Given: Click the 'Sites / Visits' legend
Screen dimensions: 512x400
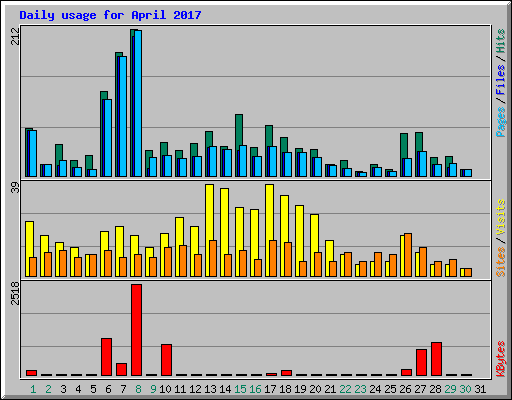Looking at the screenshot, I should pos(500,238).
